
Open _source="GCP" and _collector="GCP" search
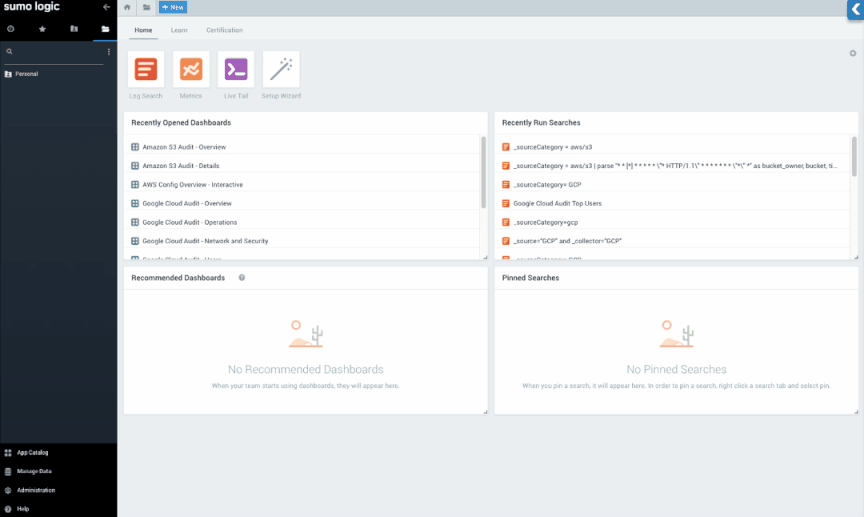pyautogui.click(x=568, y=241)
